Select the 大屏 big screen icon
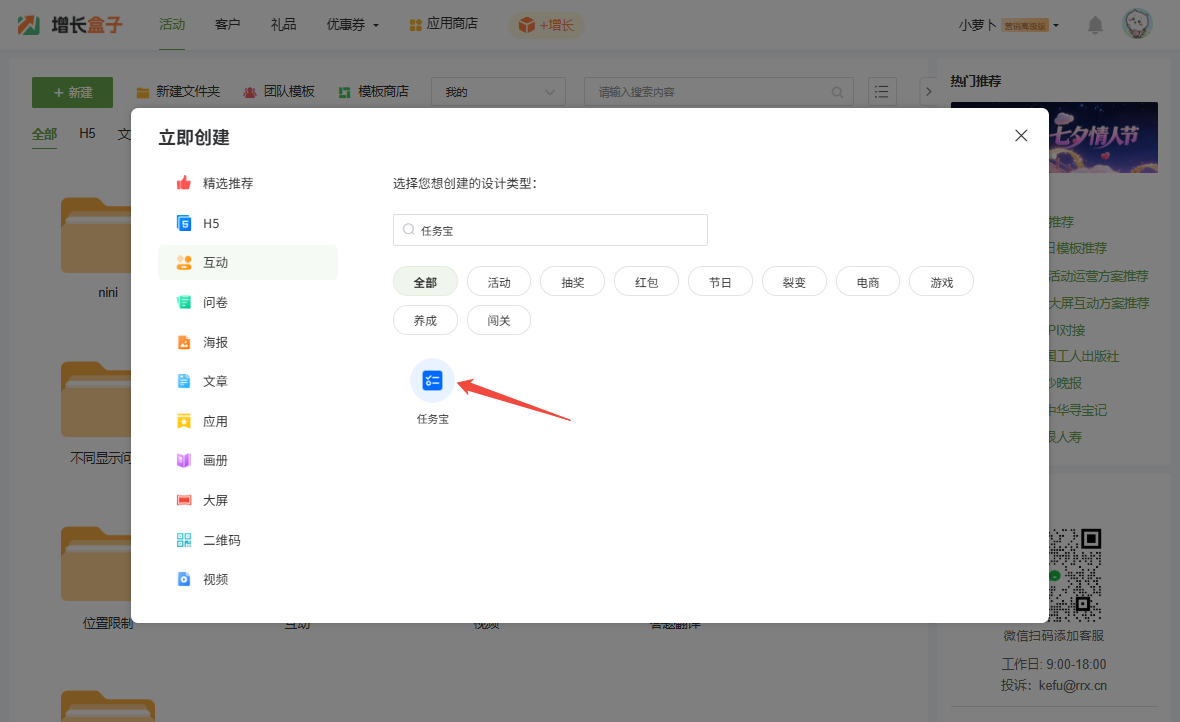 click(x=184, y=500)
